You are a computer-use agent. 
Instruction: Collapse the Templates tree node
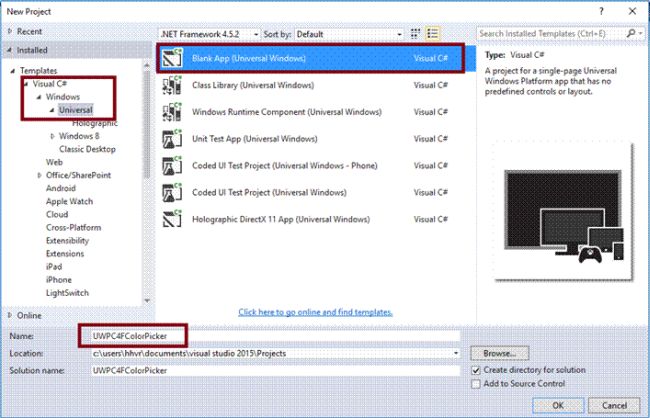(x=13, y=71)
